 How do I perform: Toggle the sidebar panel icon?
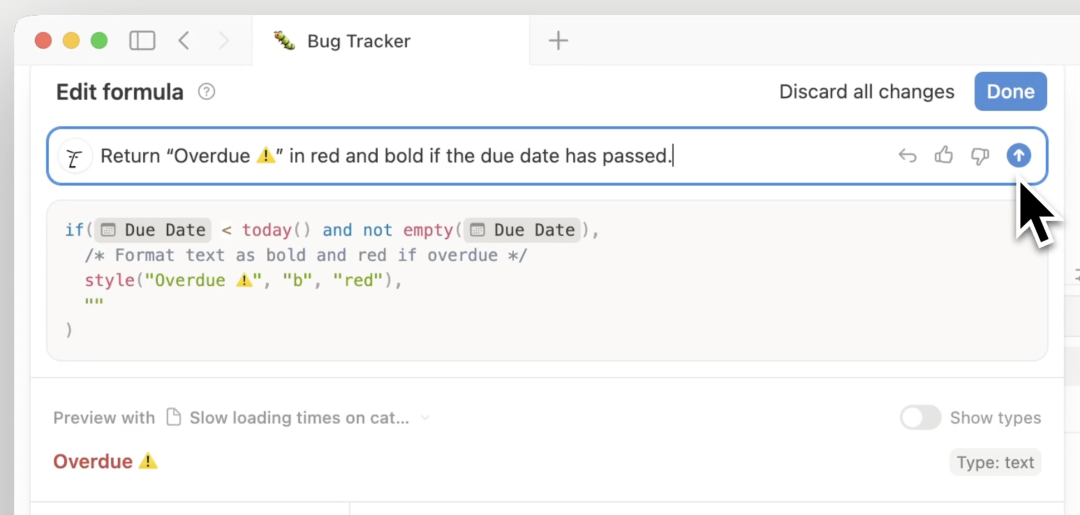(143, 41)
